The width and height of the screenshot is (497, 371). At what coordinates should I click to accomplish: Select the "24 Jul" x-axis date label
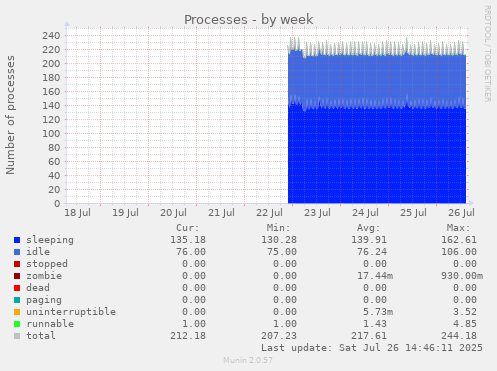(x=365, y=213)
